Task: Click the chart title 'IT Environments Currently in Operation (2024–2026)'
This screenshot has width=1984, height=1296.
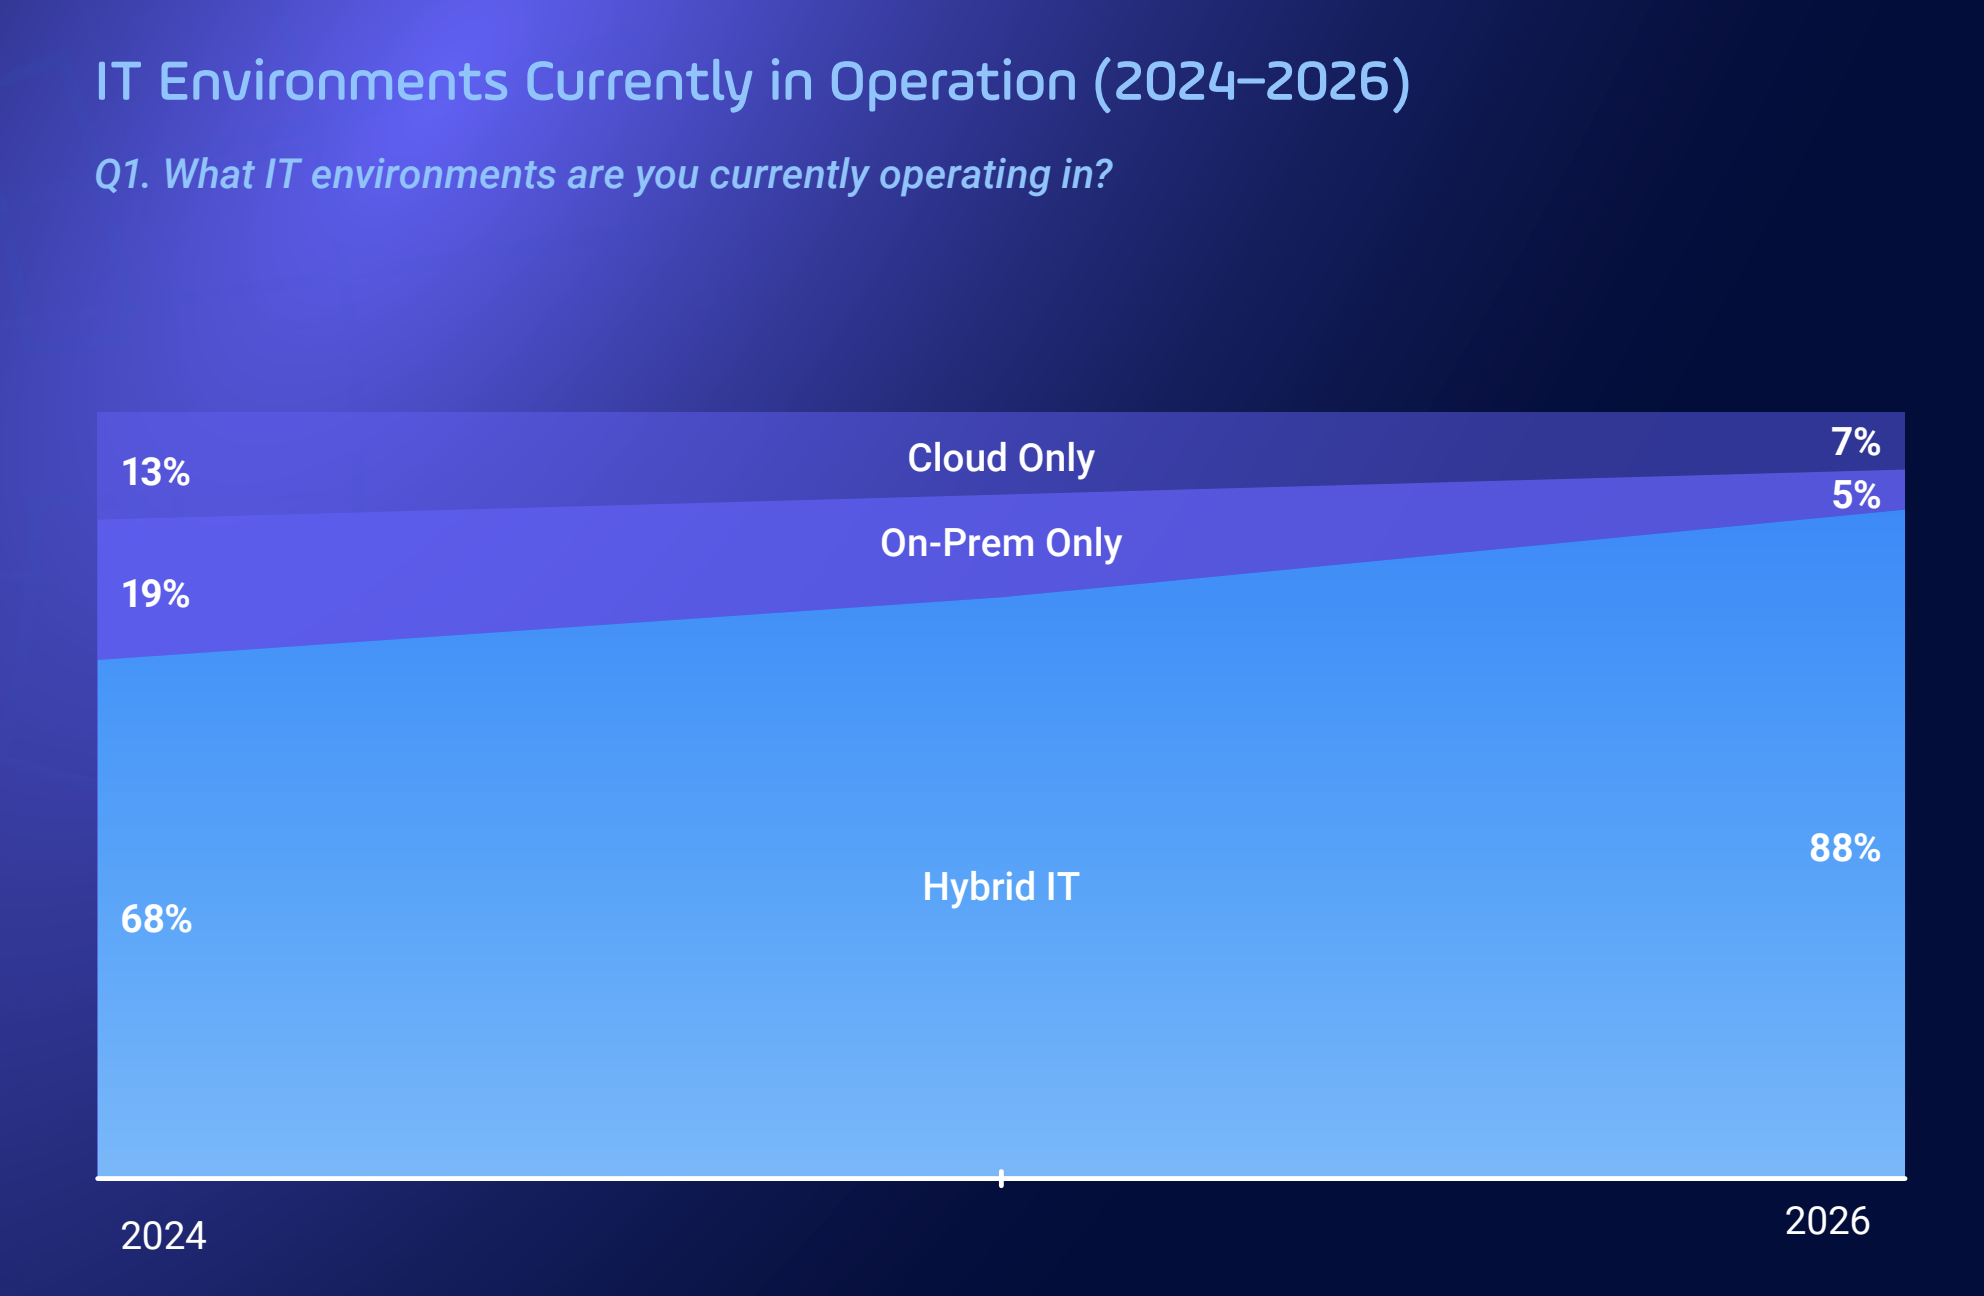Action: 752,82
